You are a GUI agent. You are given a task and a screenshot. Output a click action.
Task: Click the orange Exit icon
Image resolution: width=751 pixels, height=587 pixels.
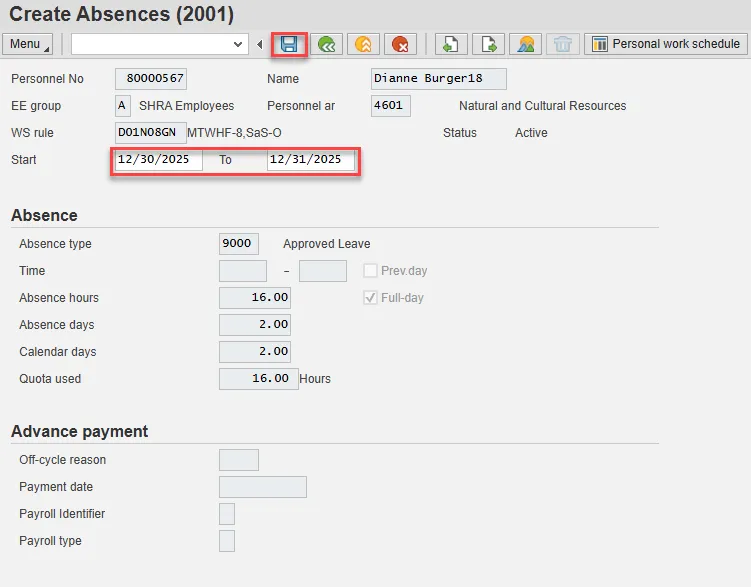click(363, 45)
